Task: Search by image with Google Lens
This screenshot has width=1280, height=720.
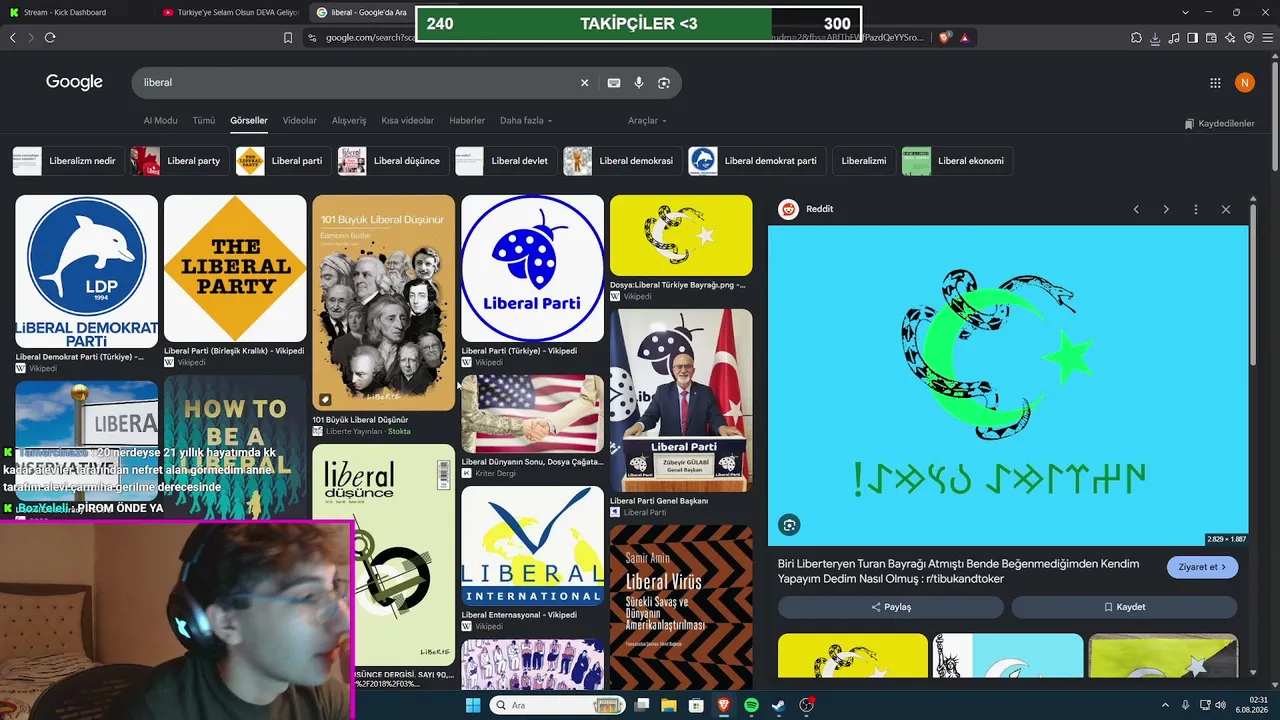Action: tap(664, 83)
